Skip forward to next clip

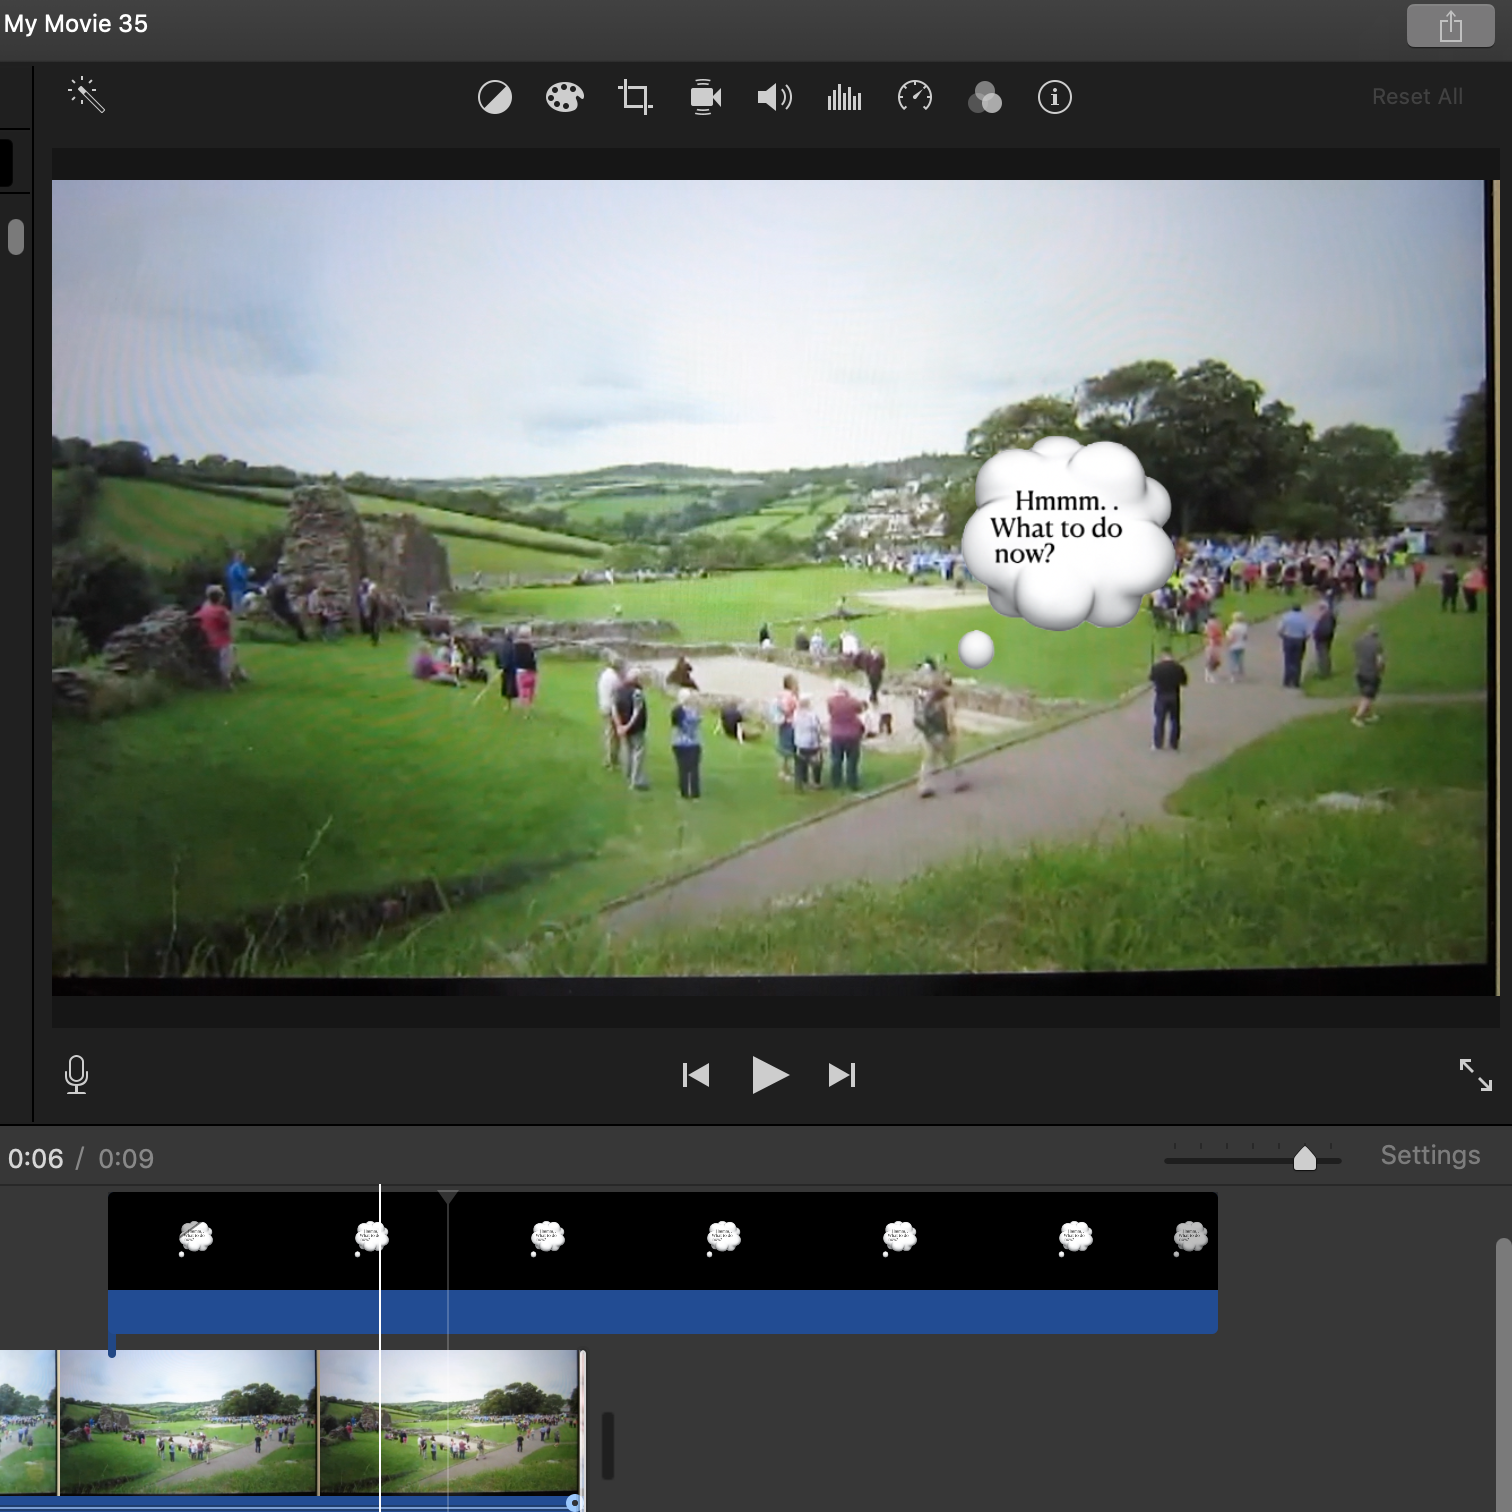pos(842,1075)
